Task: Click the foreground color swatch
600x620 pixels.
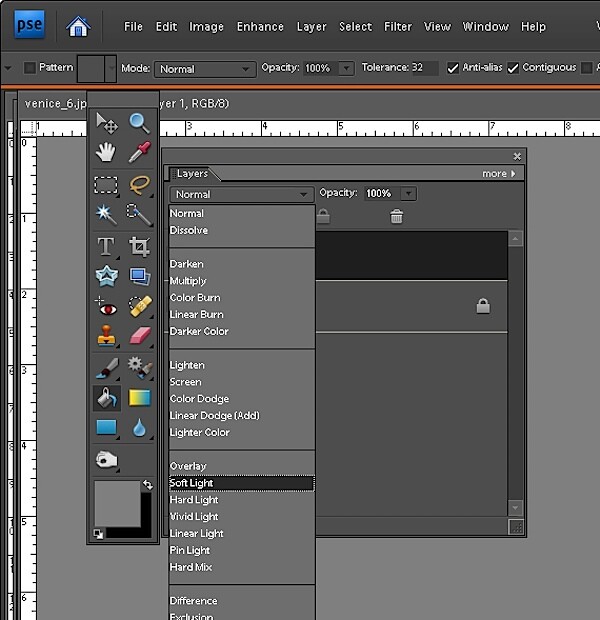Action: pos(117,504)
